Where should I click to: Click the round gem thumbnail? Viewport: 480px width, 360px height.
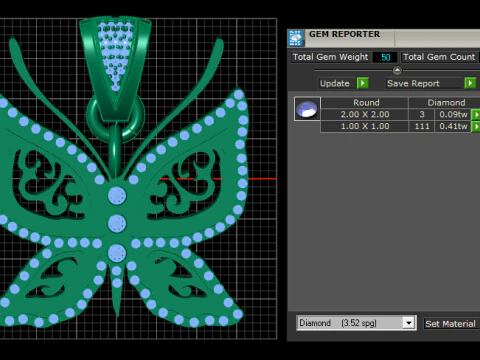(x=307, y=109)
